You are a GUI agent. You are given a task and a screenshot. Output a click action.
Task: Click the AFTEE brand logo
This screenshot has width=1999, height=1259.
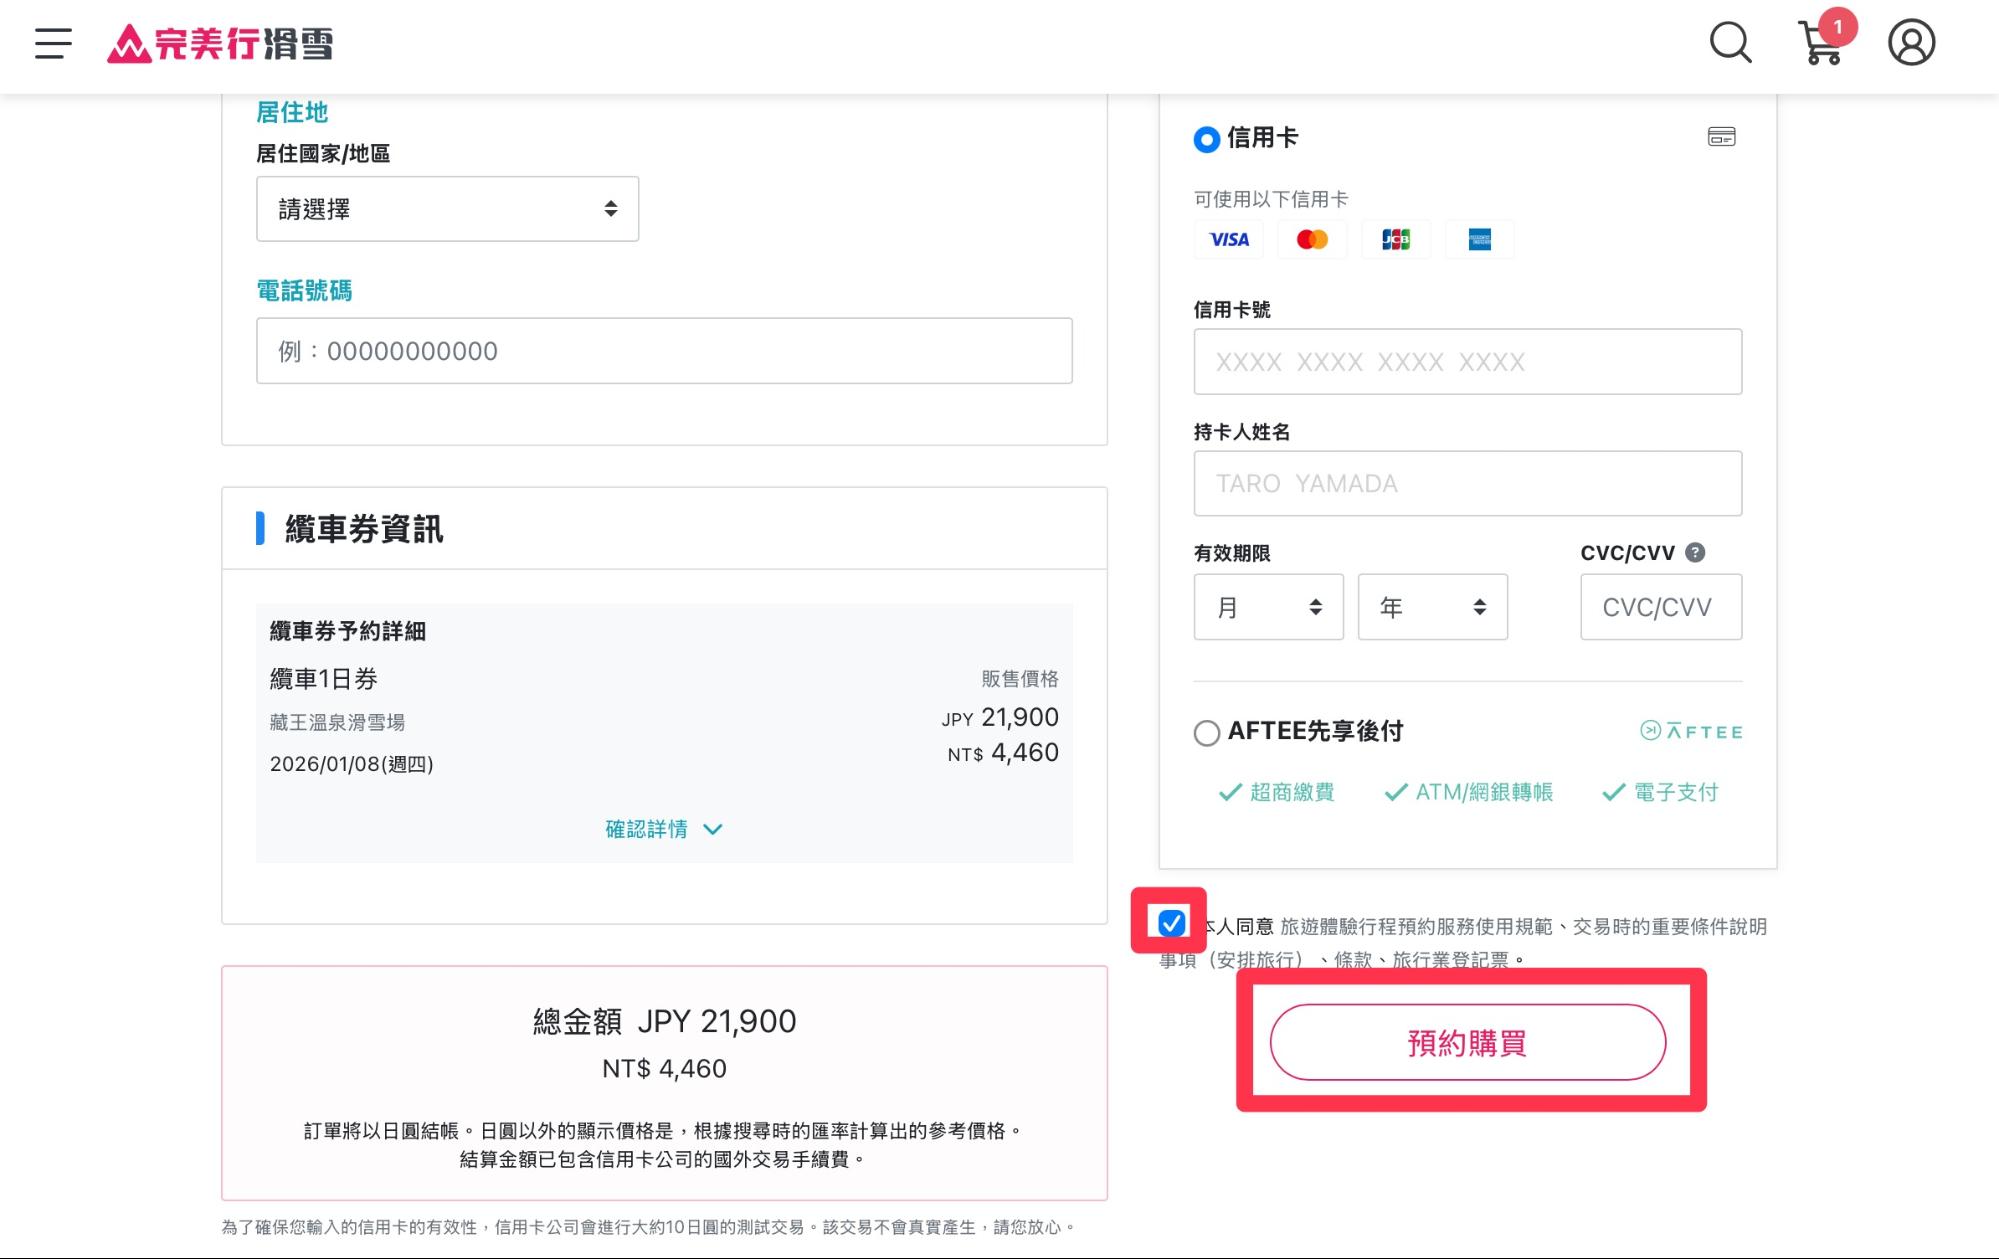pyautogui.click(x=1691, y=731)
